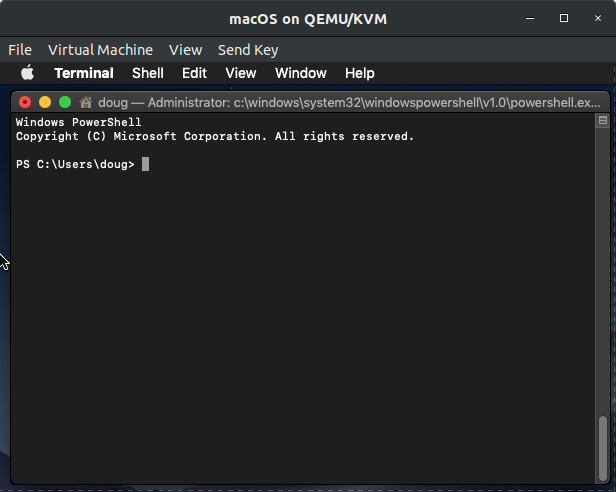Click the green zoom button of Terminal window
Screen dimensions: 616x492
[65, 103]
